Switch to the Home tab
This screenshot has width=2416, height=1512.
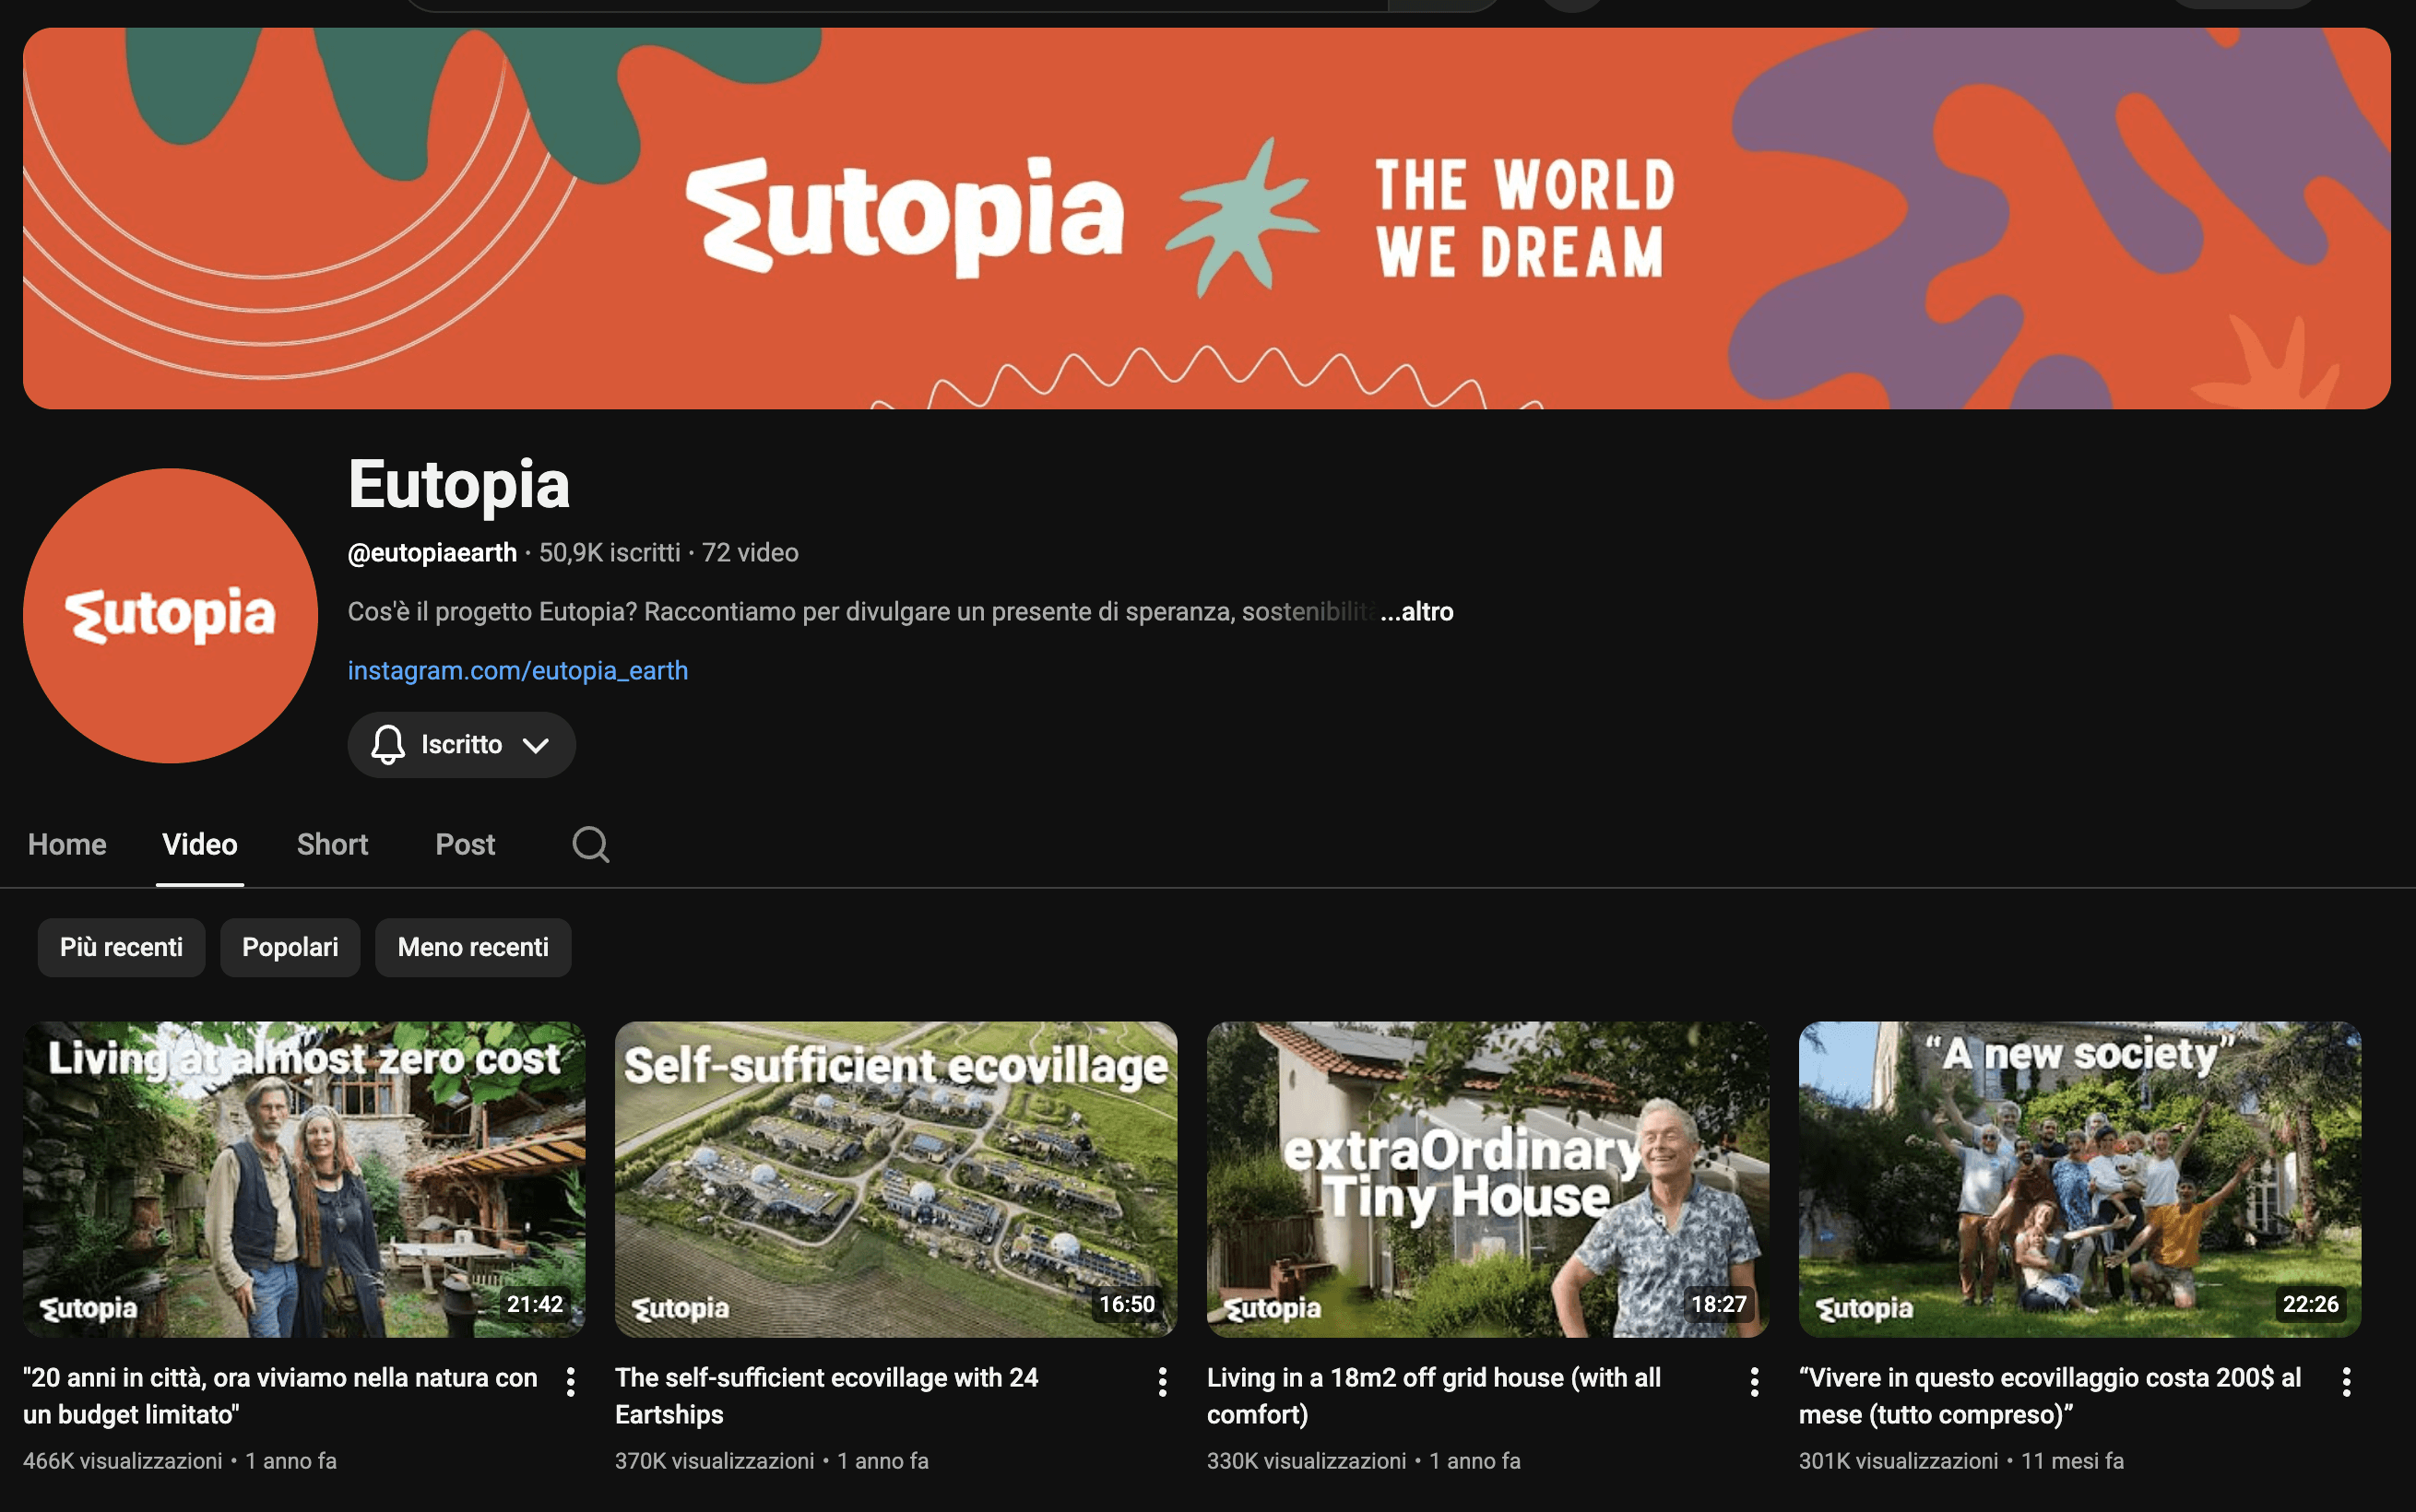tap(67, 844)
